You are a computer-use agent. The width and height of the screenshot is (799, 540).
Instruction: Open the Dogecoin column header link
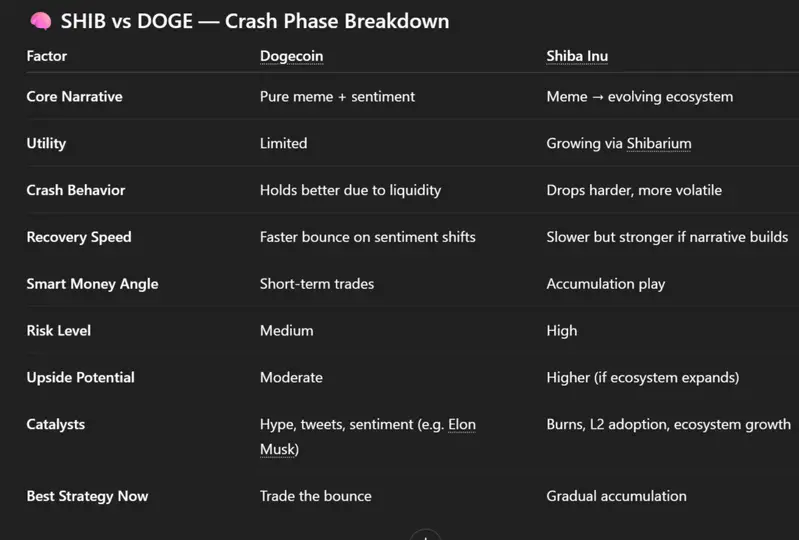click(x=291, y=56)
